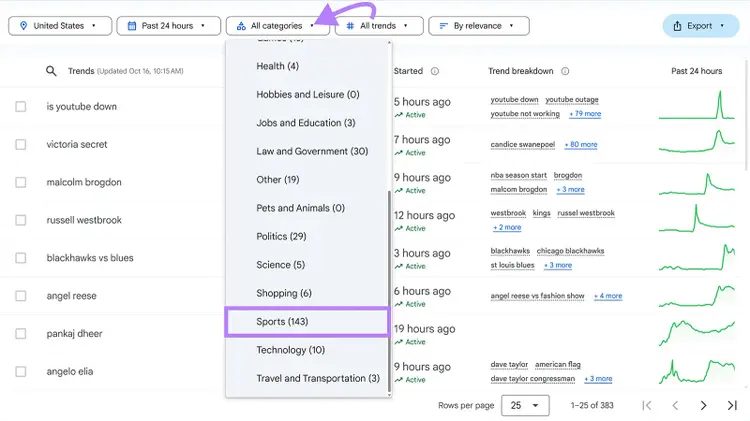Check the box for is youtube down
This screenshot has height=421, width=750.
click(x=21, y=107)
